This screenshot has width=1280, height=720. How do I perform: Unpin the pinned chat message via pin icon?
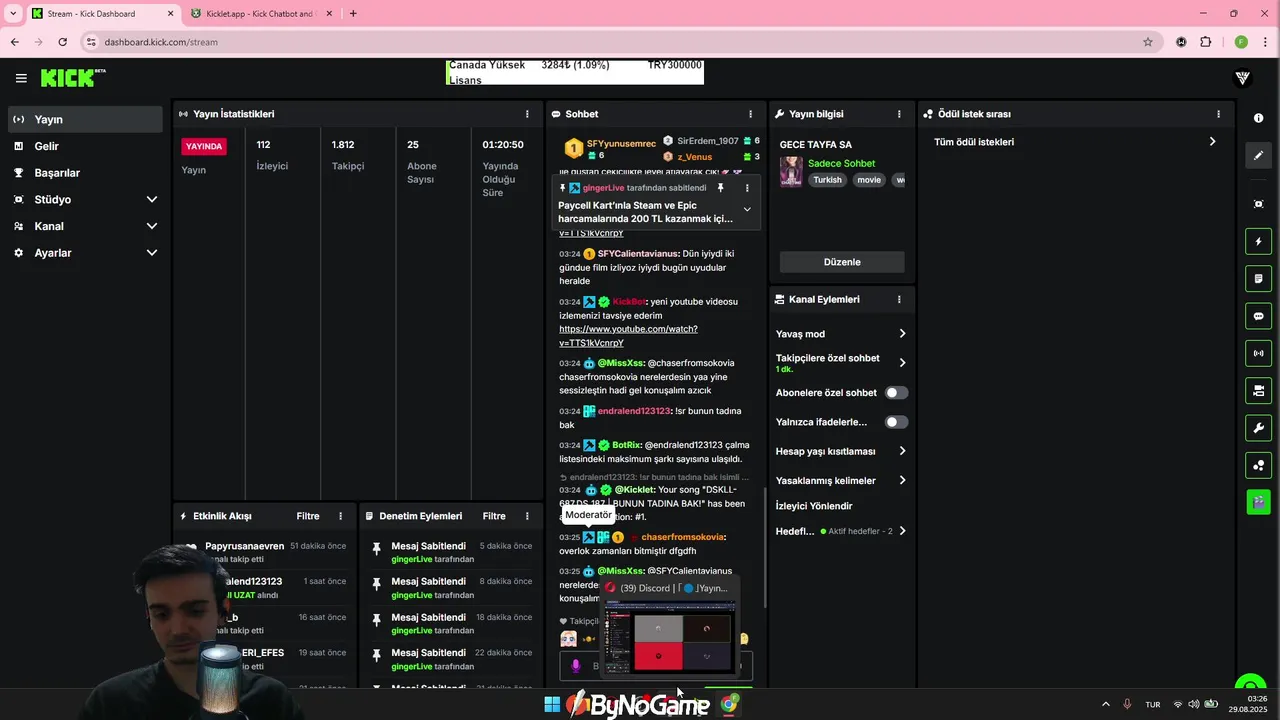click(720, 188)
